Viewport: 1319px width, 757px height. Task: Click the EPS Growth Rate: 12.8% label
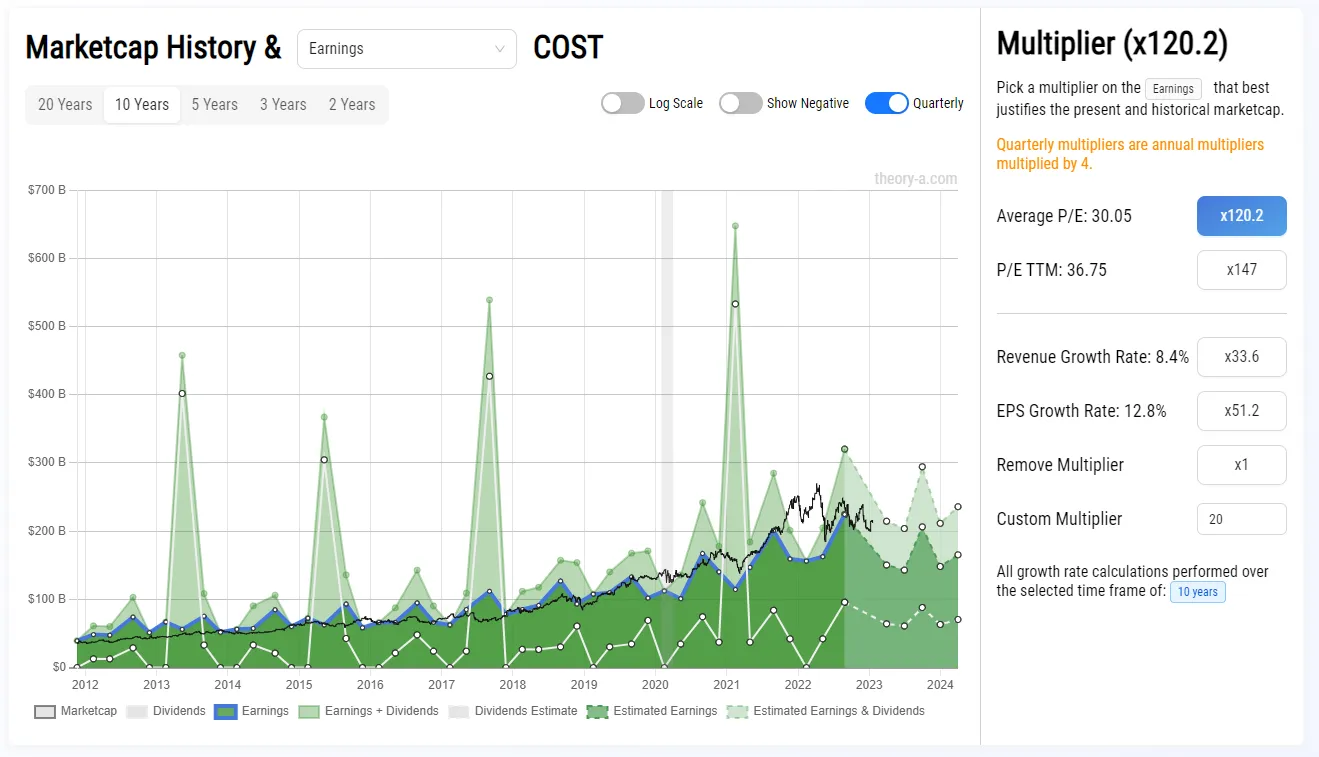pyautogui.click(x=1081, y=411)
